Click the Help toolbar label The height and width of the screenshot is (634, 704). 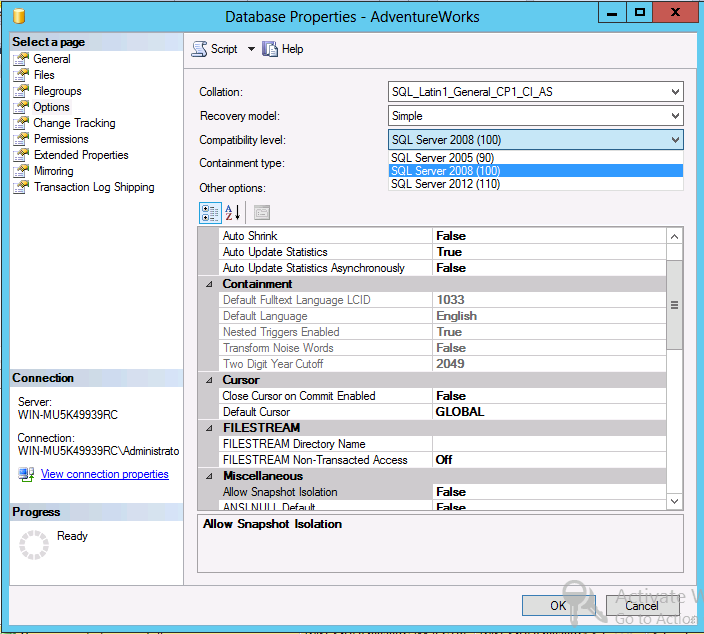(292, 49)
